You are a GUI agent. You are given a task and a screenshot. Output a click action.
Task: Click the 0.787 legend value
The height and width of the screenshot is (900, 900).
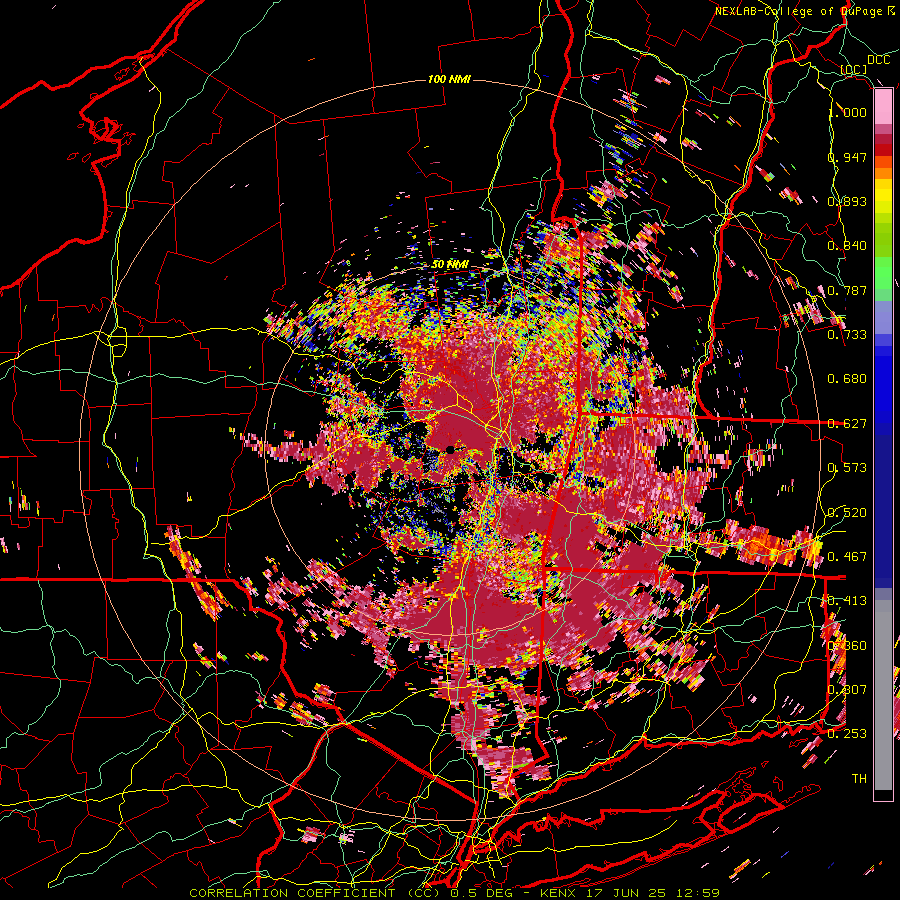[x=848, y=290]
